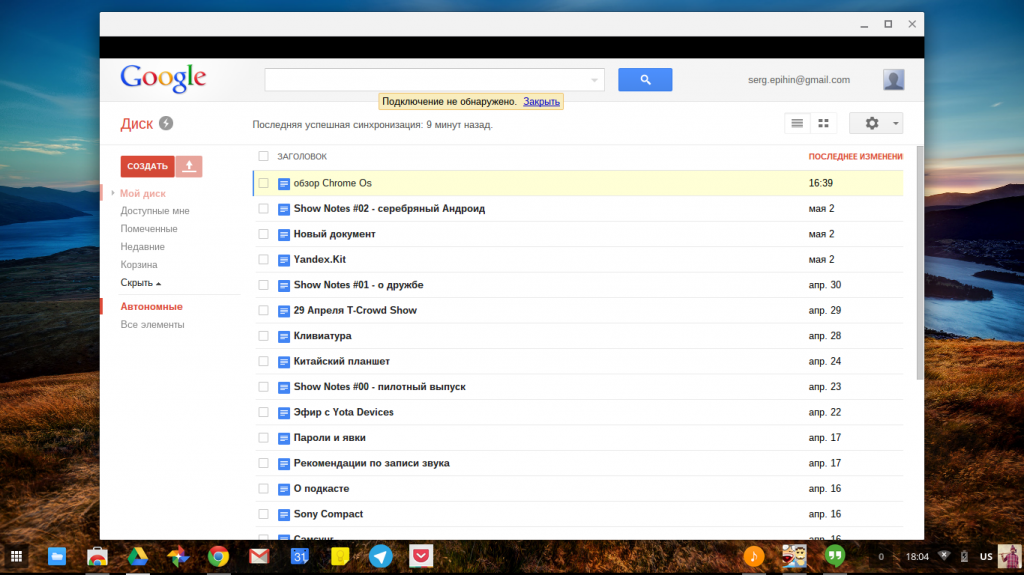Expand search options arrow in search box
Viewport: 1024px width, 575px height.
coord(596,80)
